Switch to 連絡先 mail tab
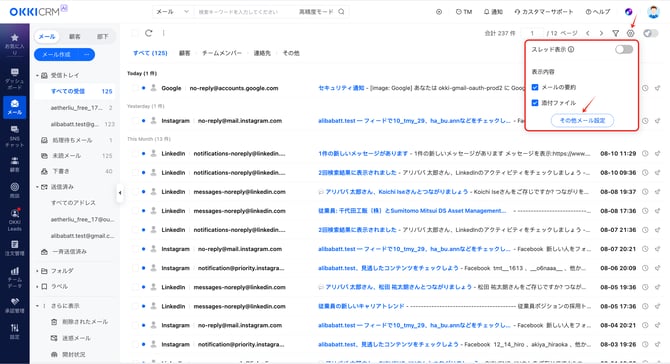The width and height of the screenshot is (670, 364). tap(262, 53)
